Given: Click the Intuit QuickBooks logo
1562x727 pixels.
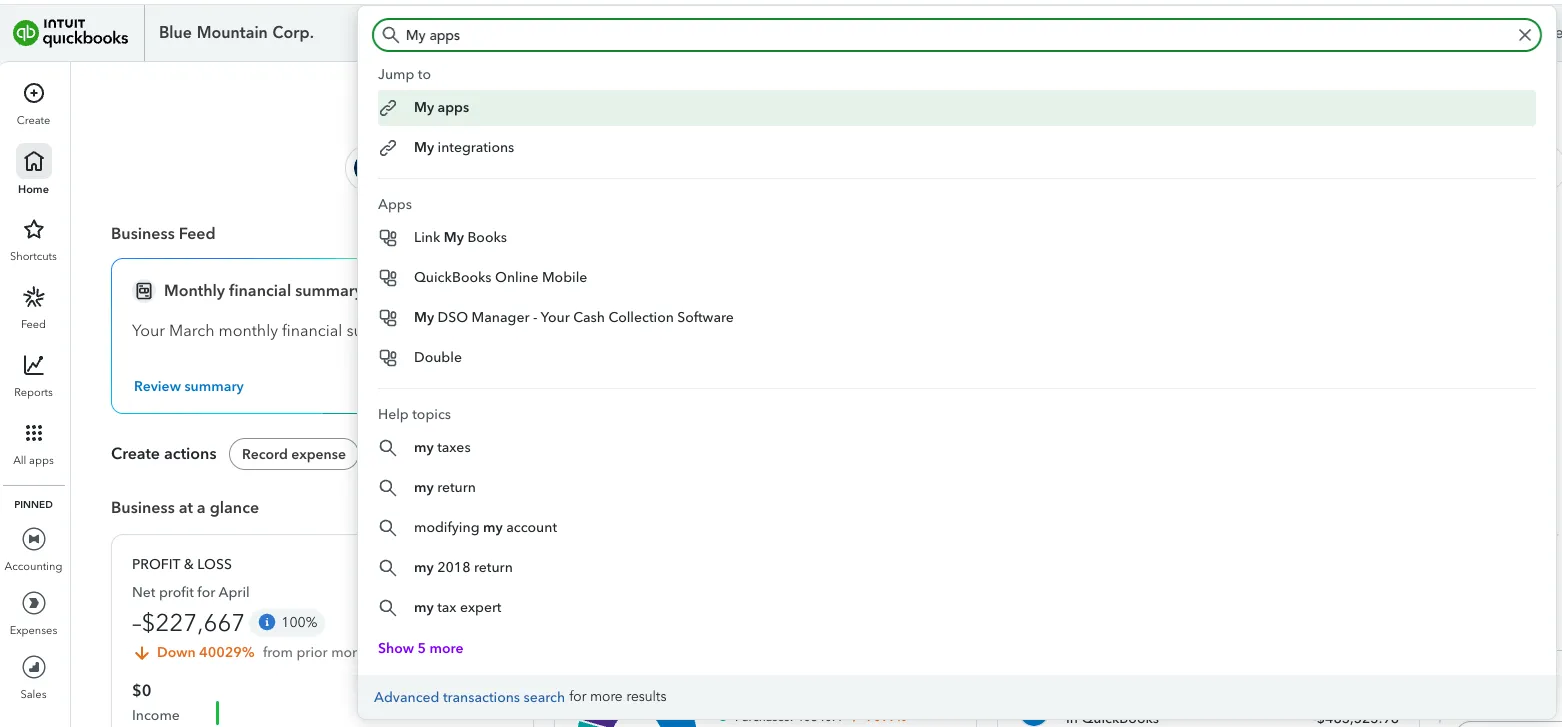Looking at the screenshot, I should [71, 33].
